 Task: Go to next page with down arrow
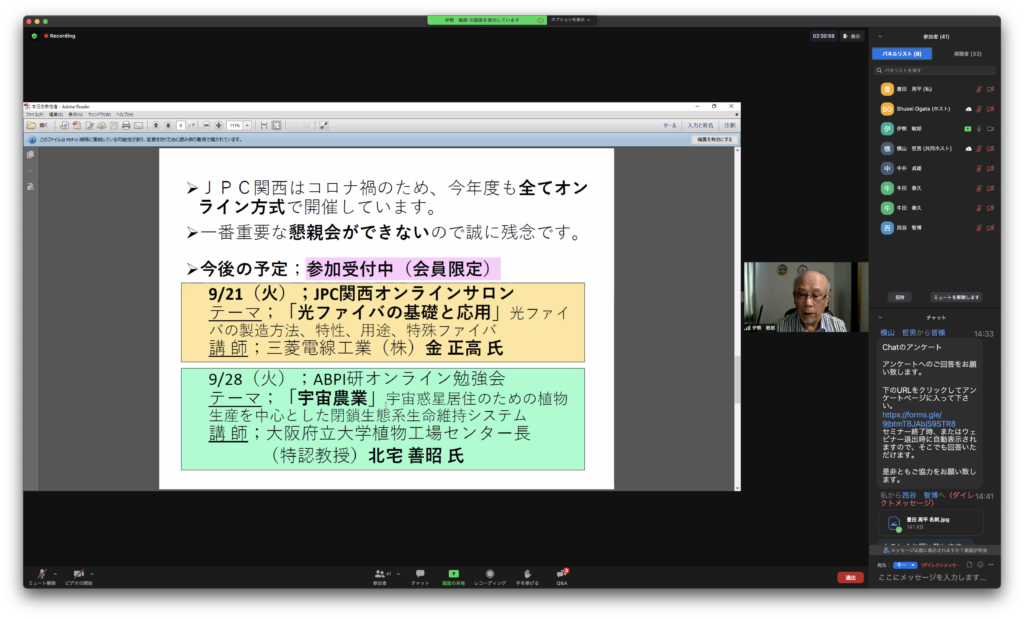(168, 125)
